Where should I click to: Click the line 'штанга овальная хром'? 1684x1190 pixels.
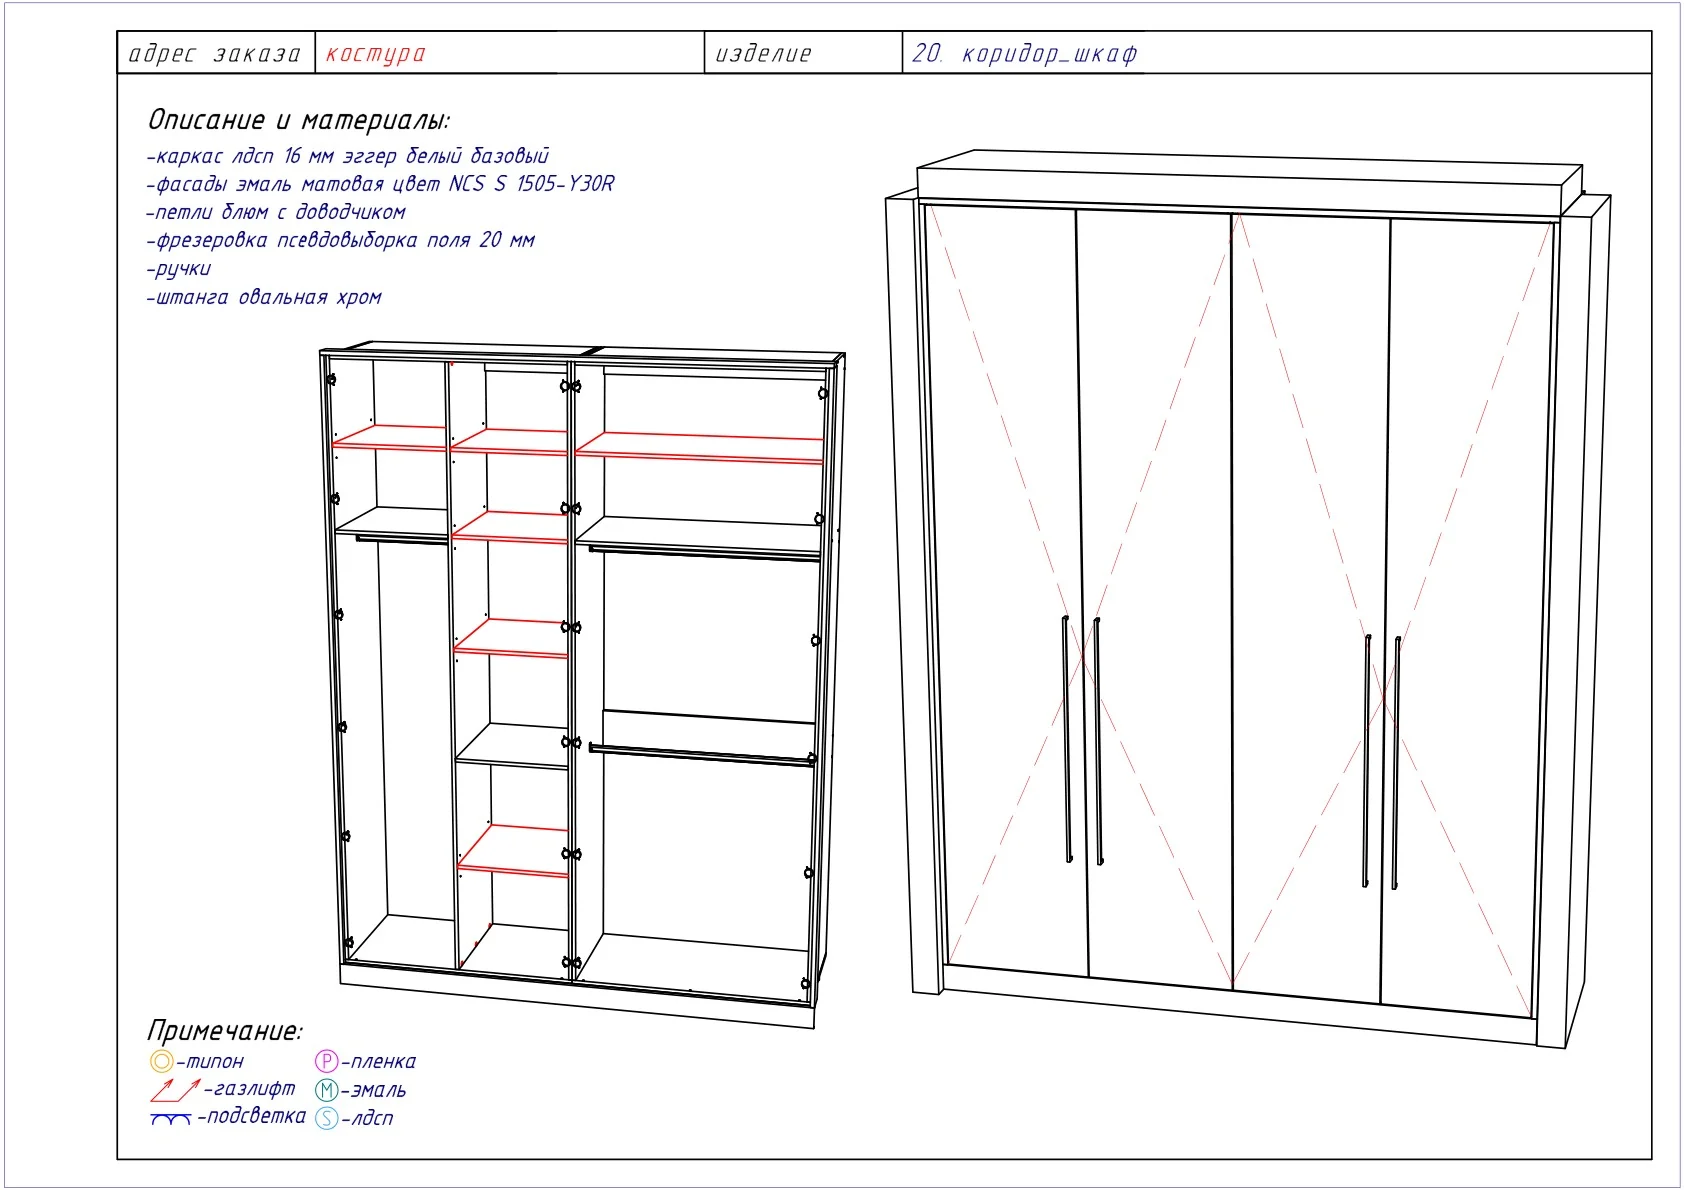pyautogui.click(x=264, y=297)
